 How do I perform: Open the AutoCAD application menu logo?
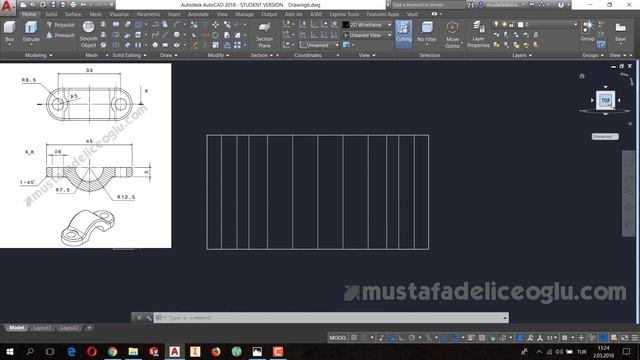(7, 7)
